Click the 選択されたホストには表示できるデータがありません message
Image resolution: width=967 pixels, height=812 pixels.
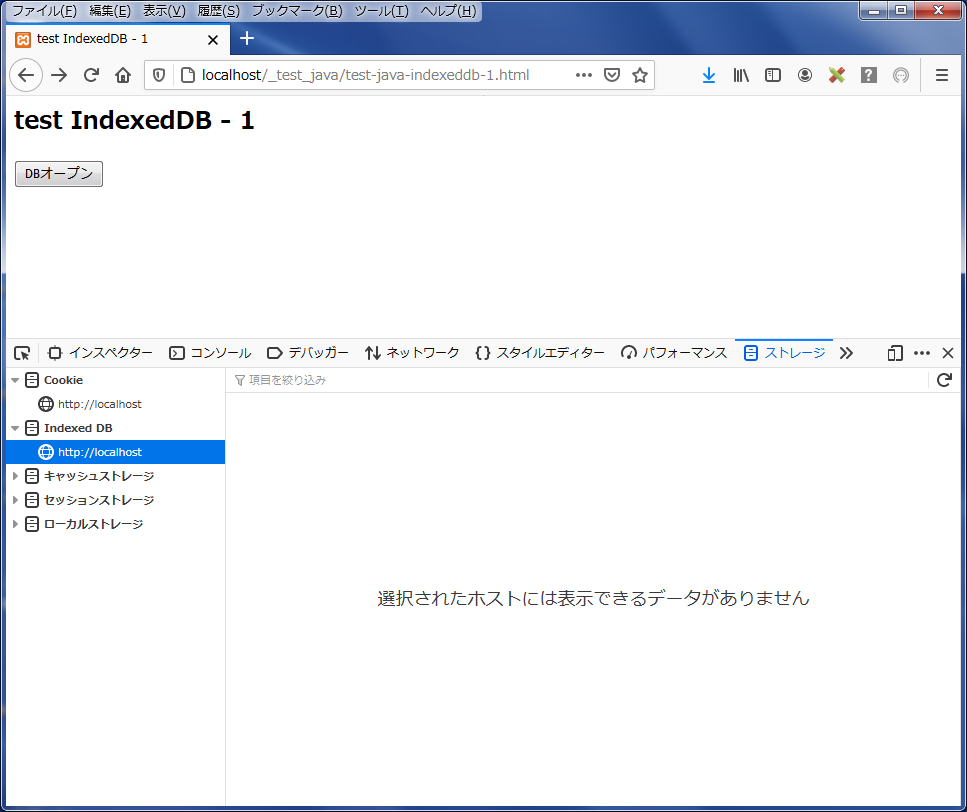(593, 598)
